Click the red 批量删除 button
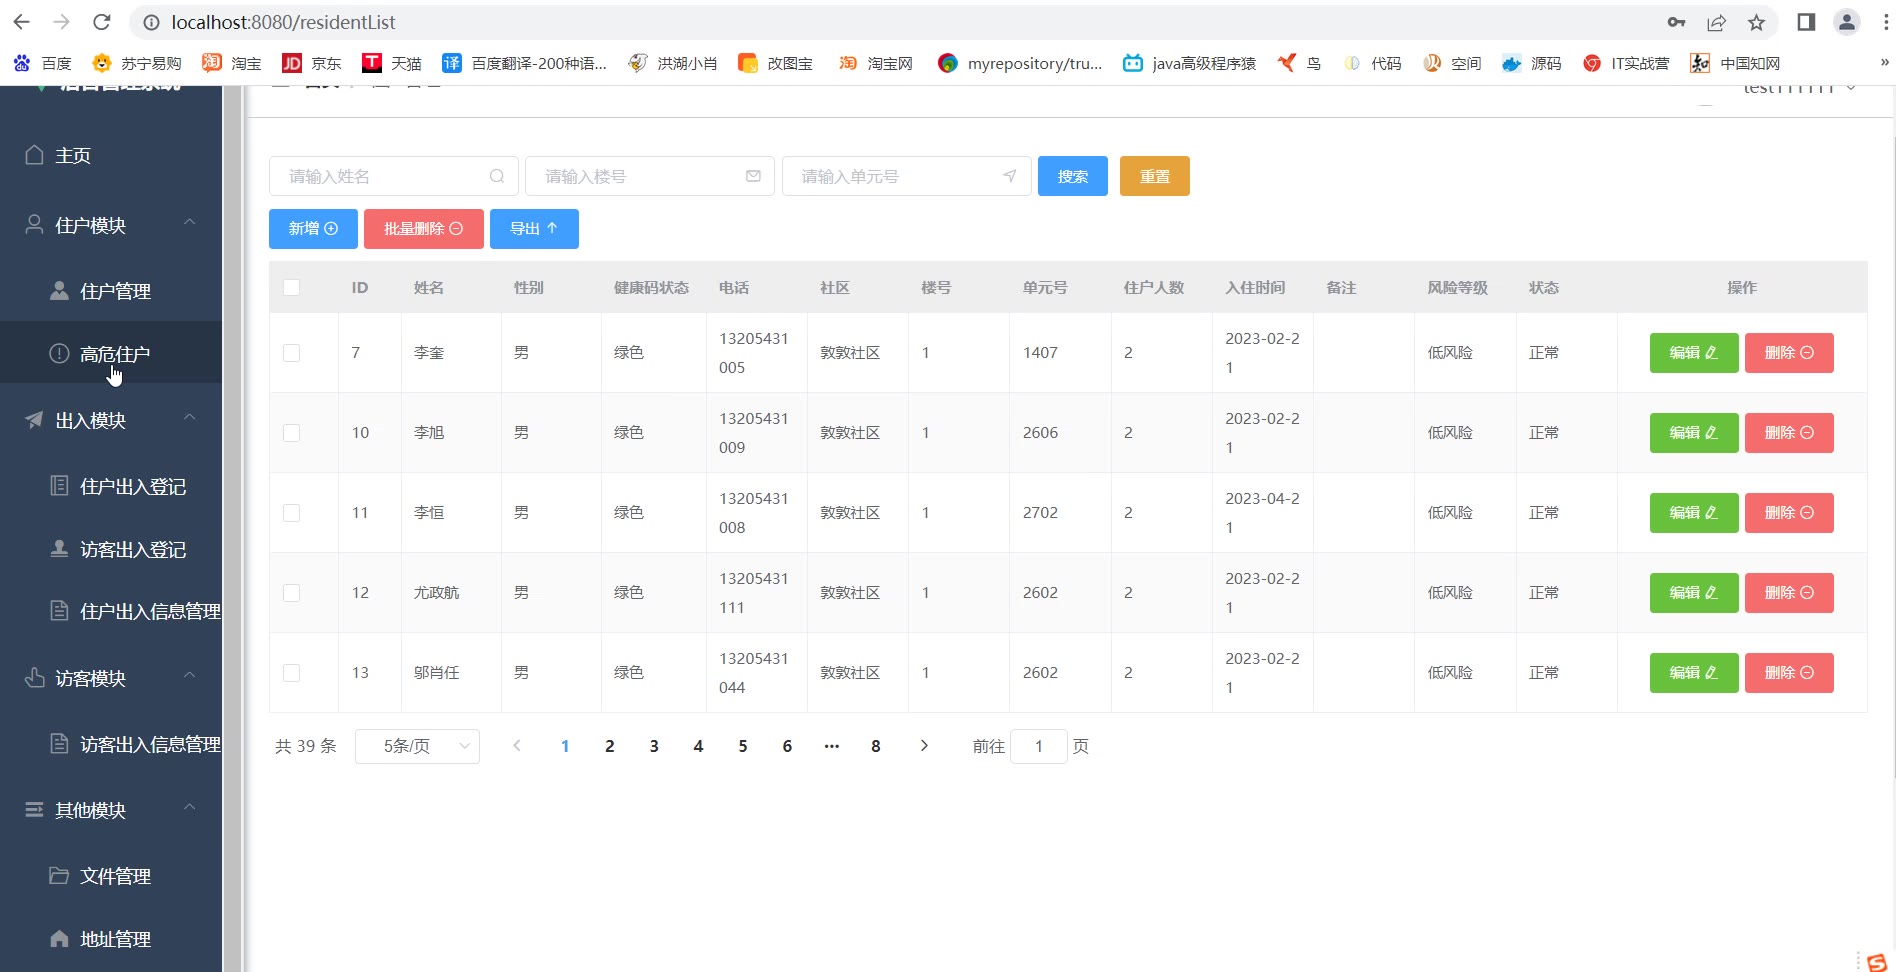 [423, 229]
